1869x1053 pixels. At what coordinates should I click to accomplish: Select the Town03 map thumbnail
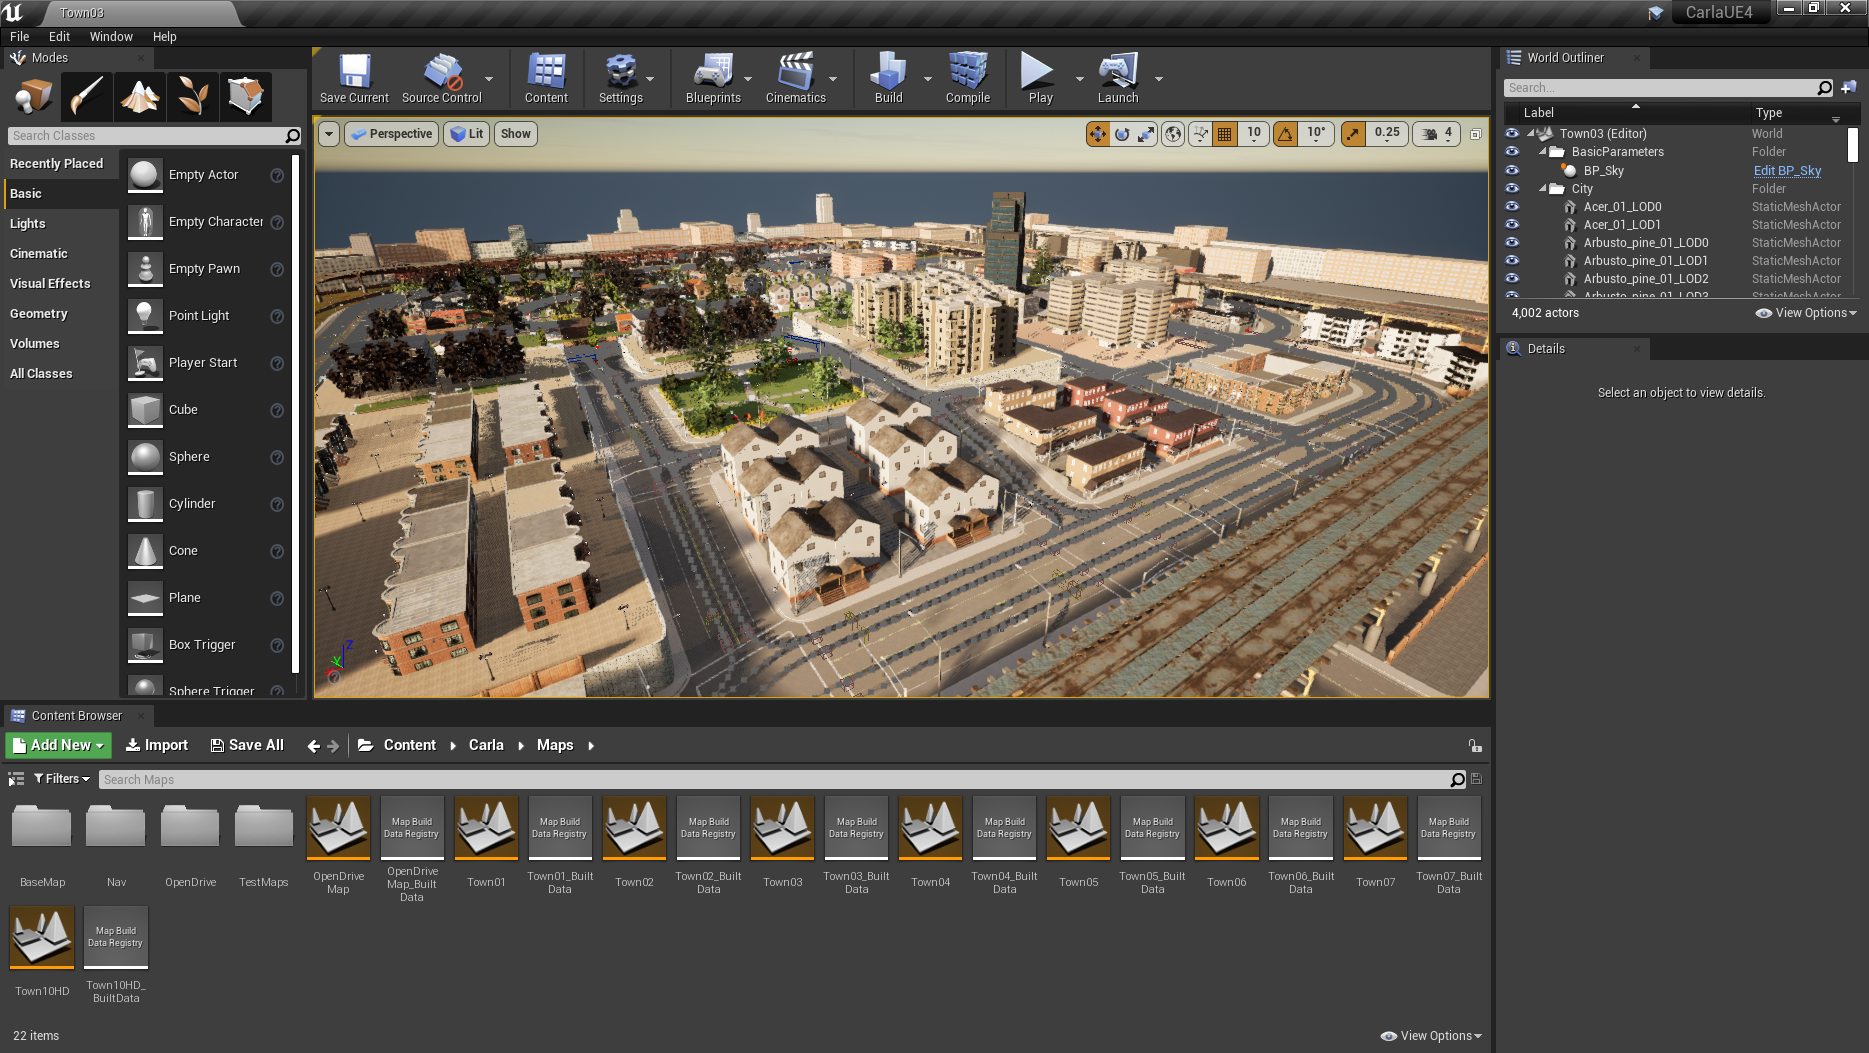click(782, 828)
